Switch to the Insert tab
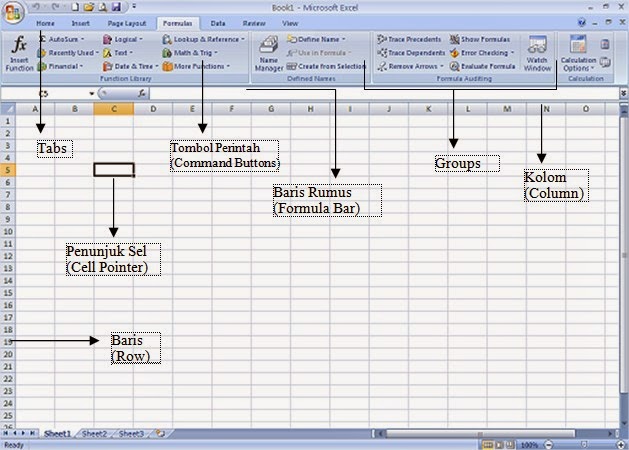This screenshot has height=450, width=629. coord(80,23)
